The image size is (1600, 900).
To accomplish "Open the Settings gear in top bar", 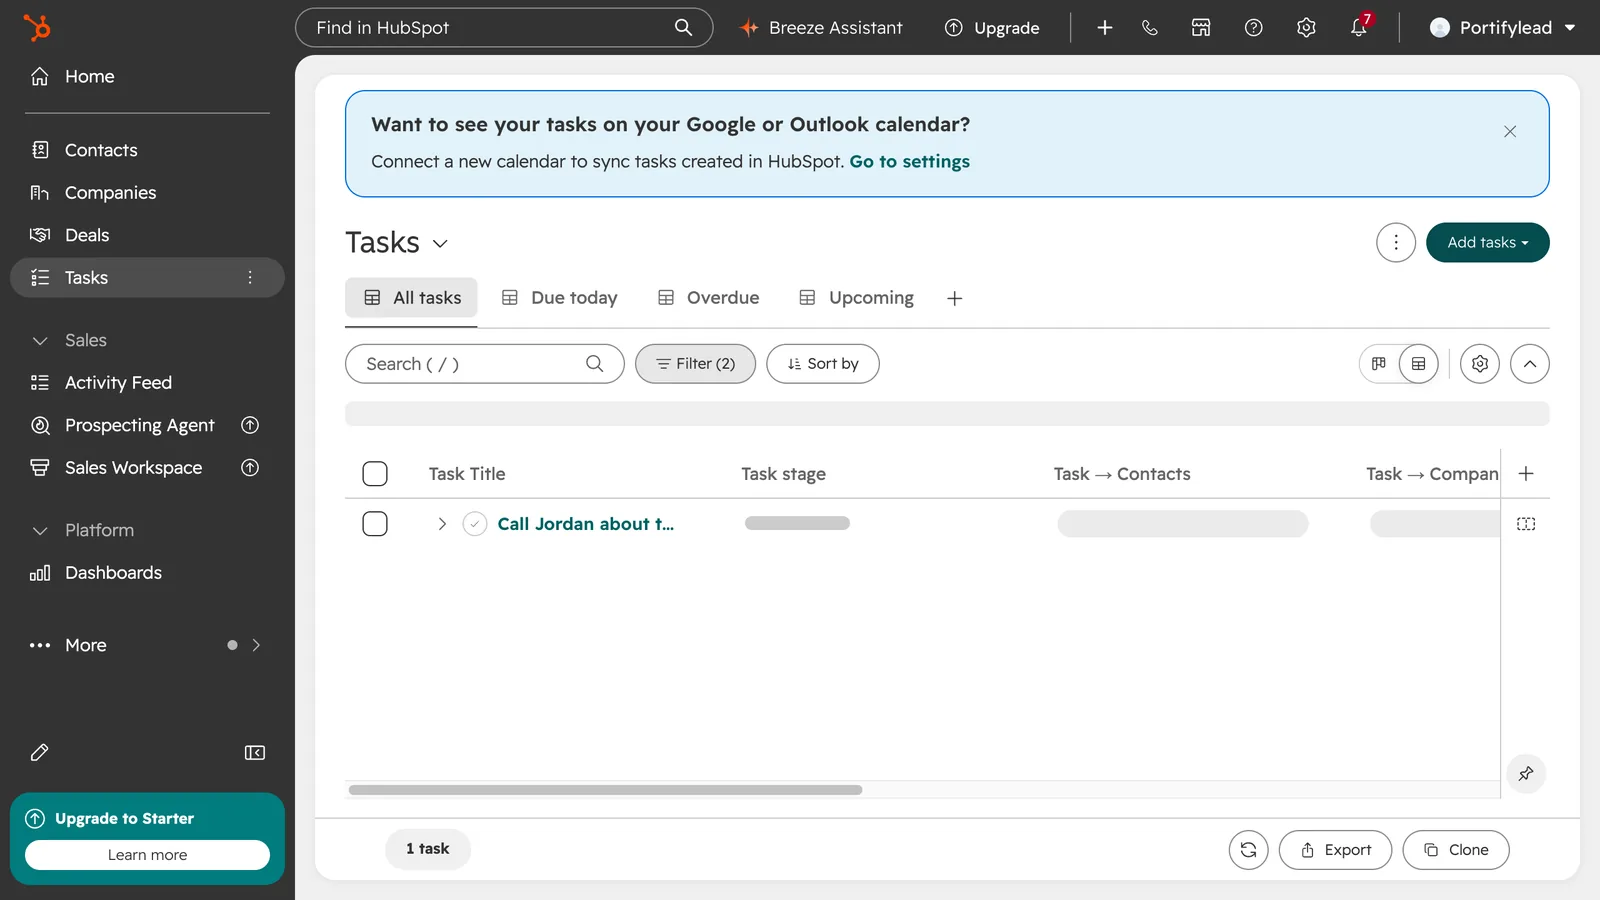I will point(1306,28).
